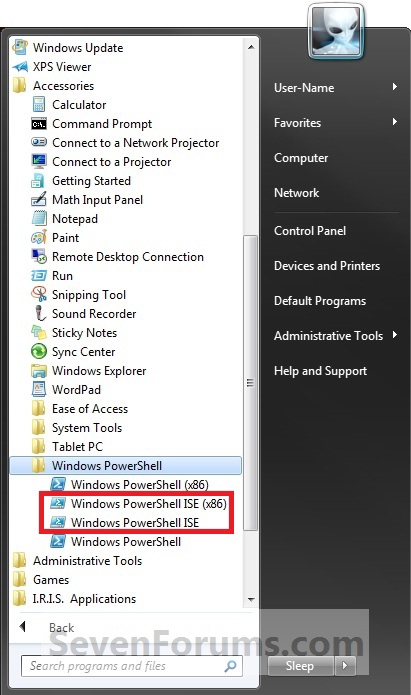Open Control Panel from right pane
Viewport: 411px width, 695px height.
coord(310,231)
